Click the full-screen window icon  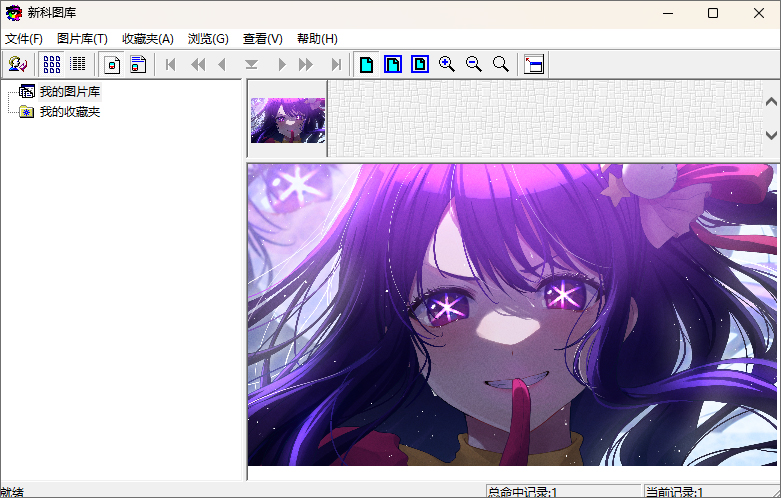coord(534,64)
